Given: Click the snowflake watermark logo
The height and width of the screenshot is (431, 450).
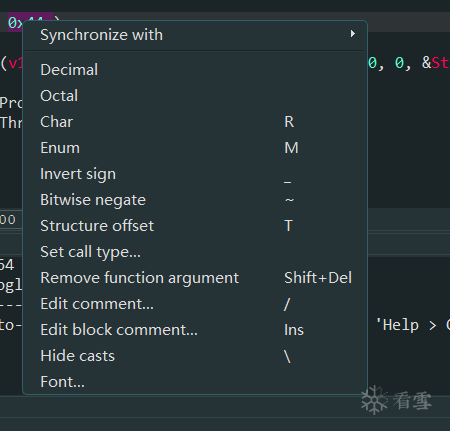Looking at the screenshot, I should click(375, 400).
